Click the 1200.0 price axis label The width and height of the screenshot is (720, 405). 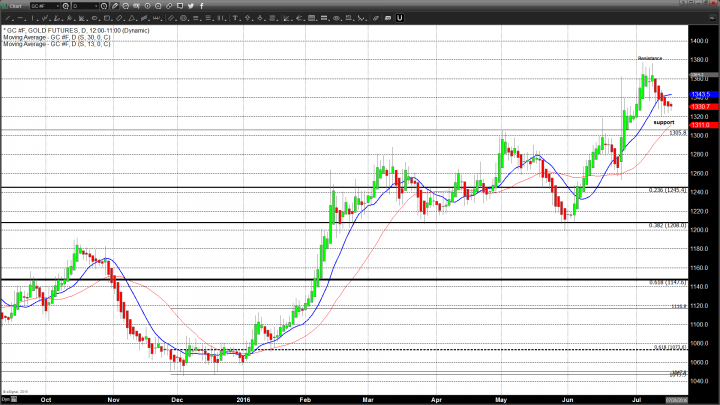pos(699,230)
